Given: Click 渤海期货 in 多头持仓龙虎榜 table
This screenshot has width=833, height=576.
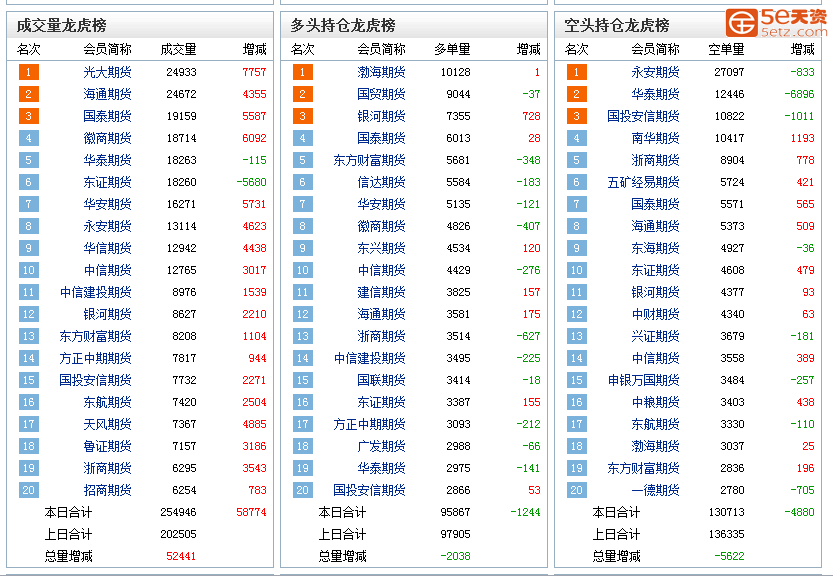Looking at the screenshot, I should point(381,72).
